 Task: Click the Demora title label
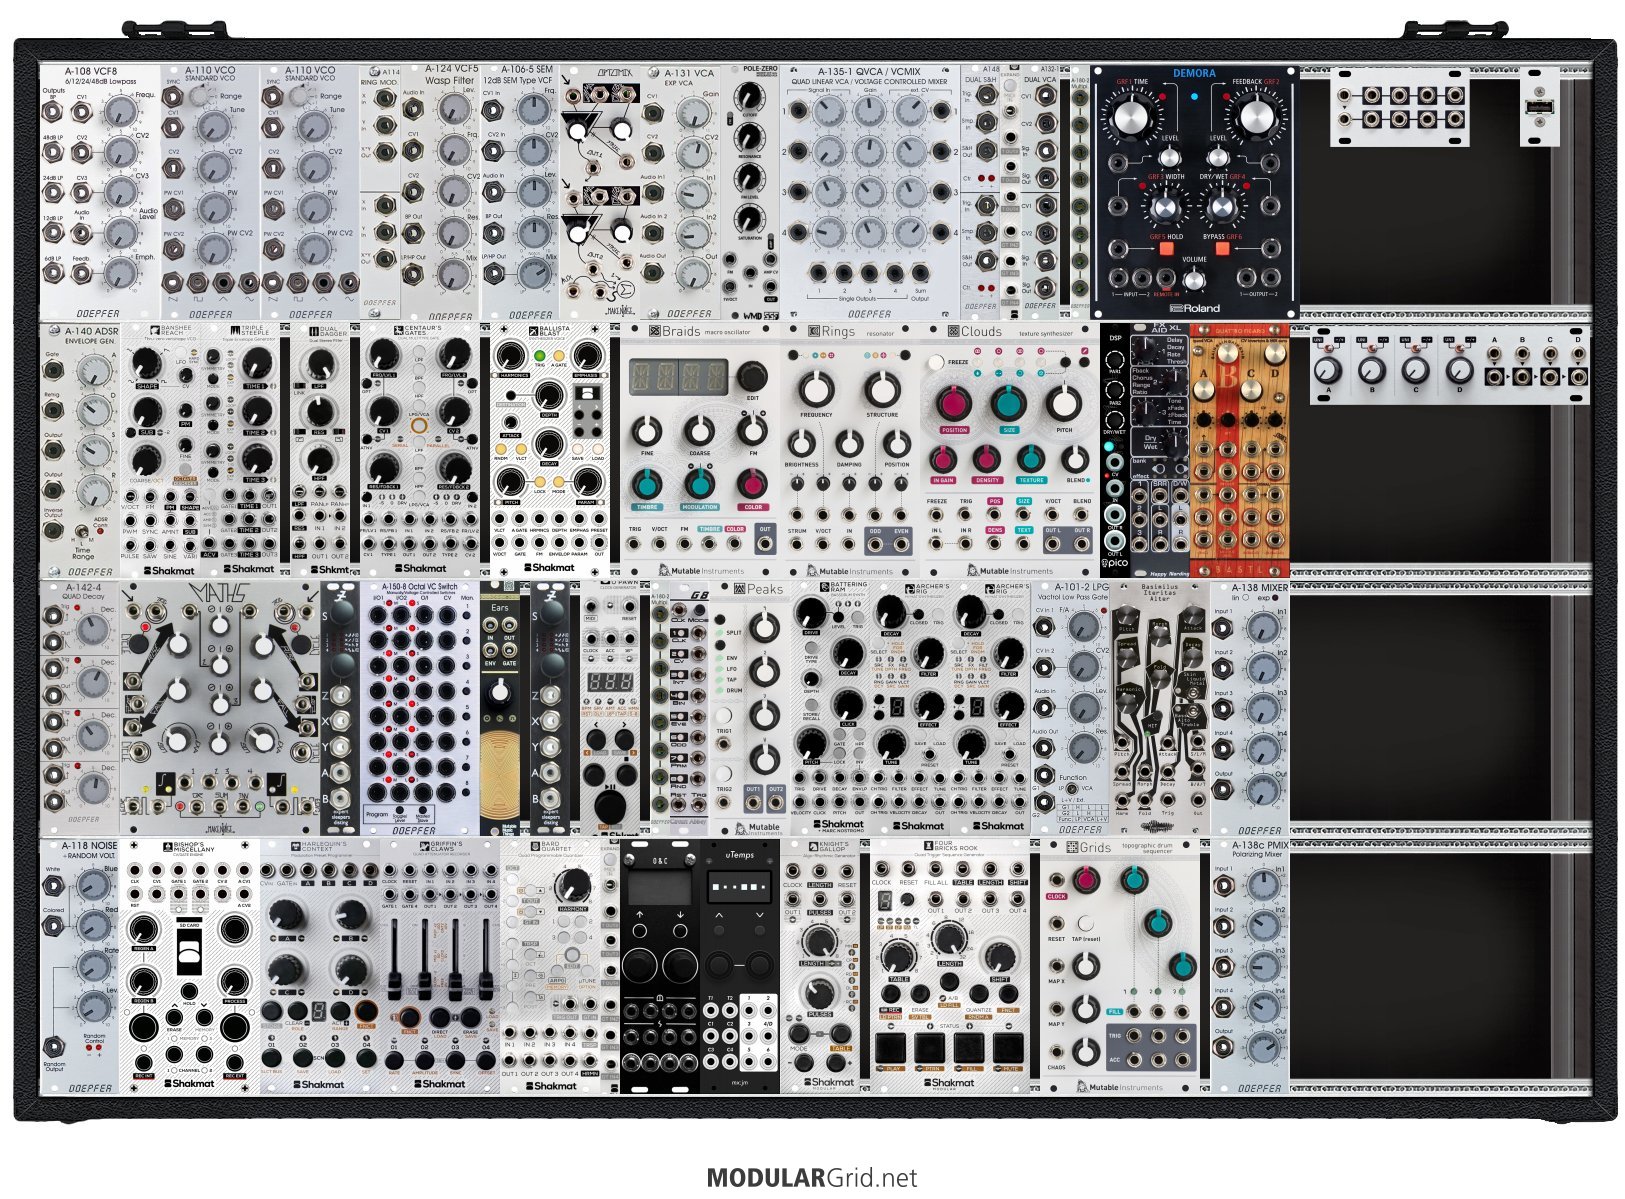pos(1194,73)
